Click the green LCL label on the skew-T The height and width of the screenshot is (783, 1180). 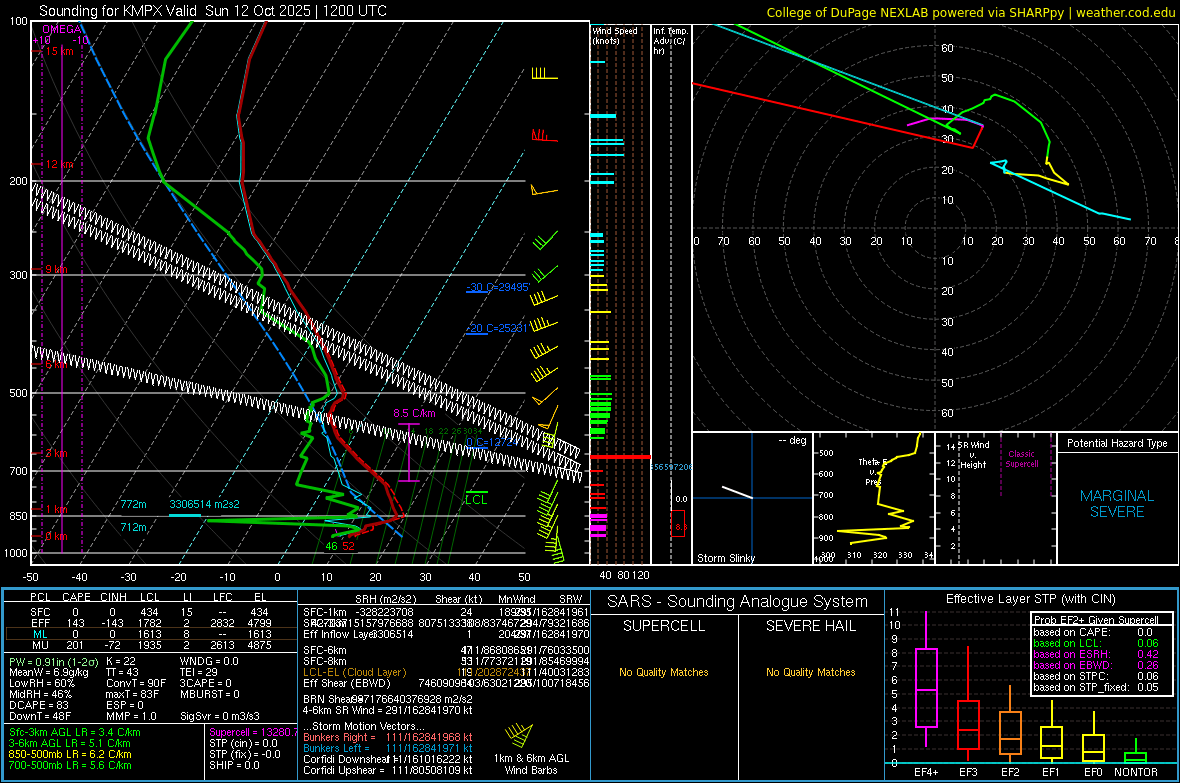(476, 500)
